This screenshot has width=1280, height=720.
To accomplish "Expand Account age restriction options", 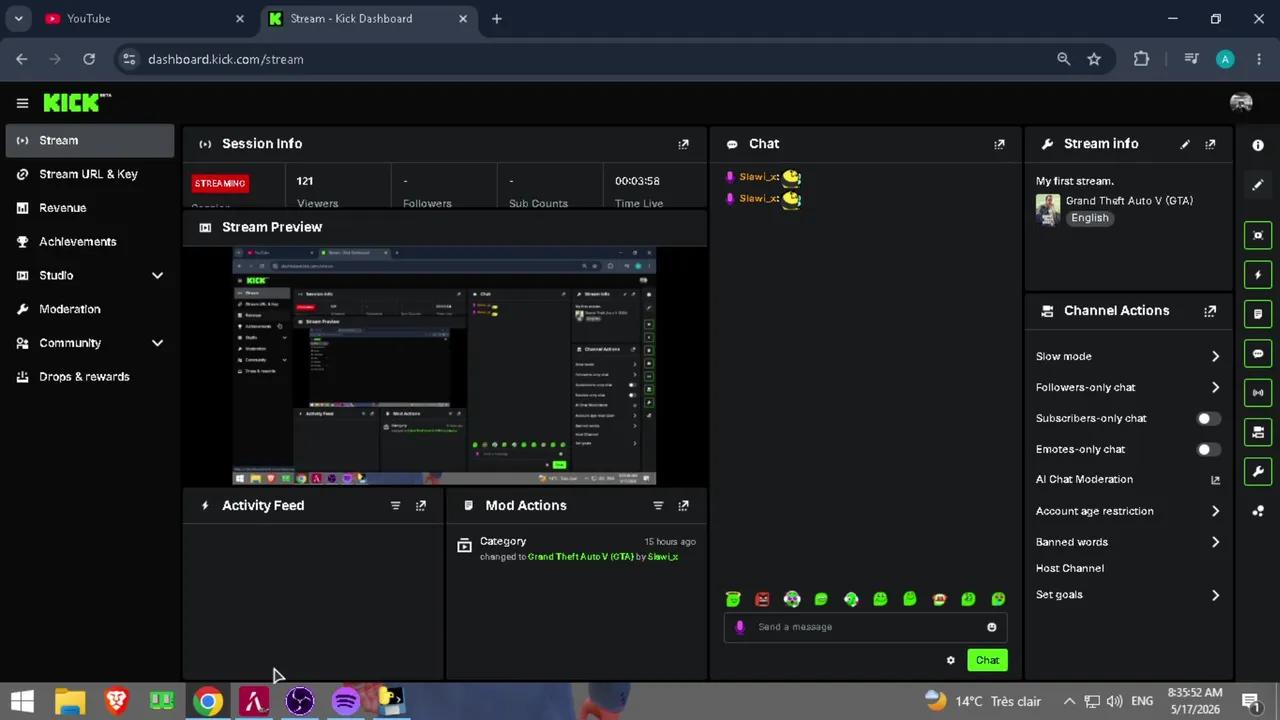I will click(1215, 511).
